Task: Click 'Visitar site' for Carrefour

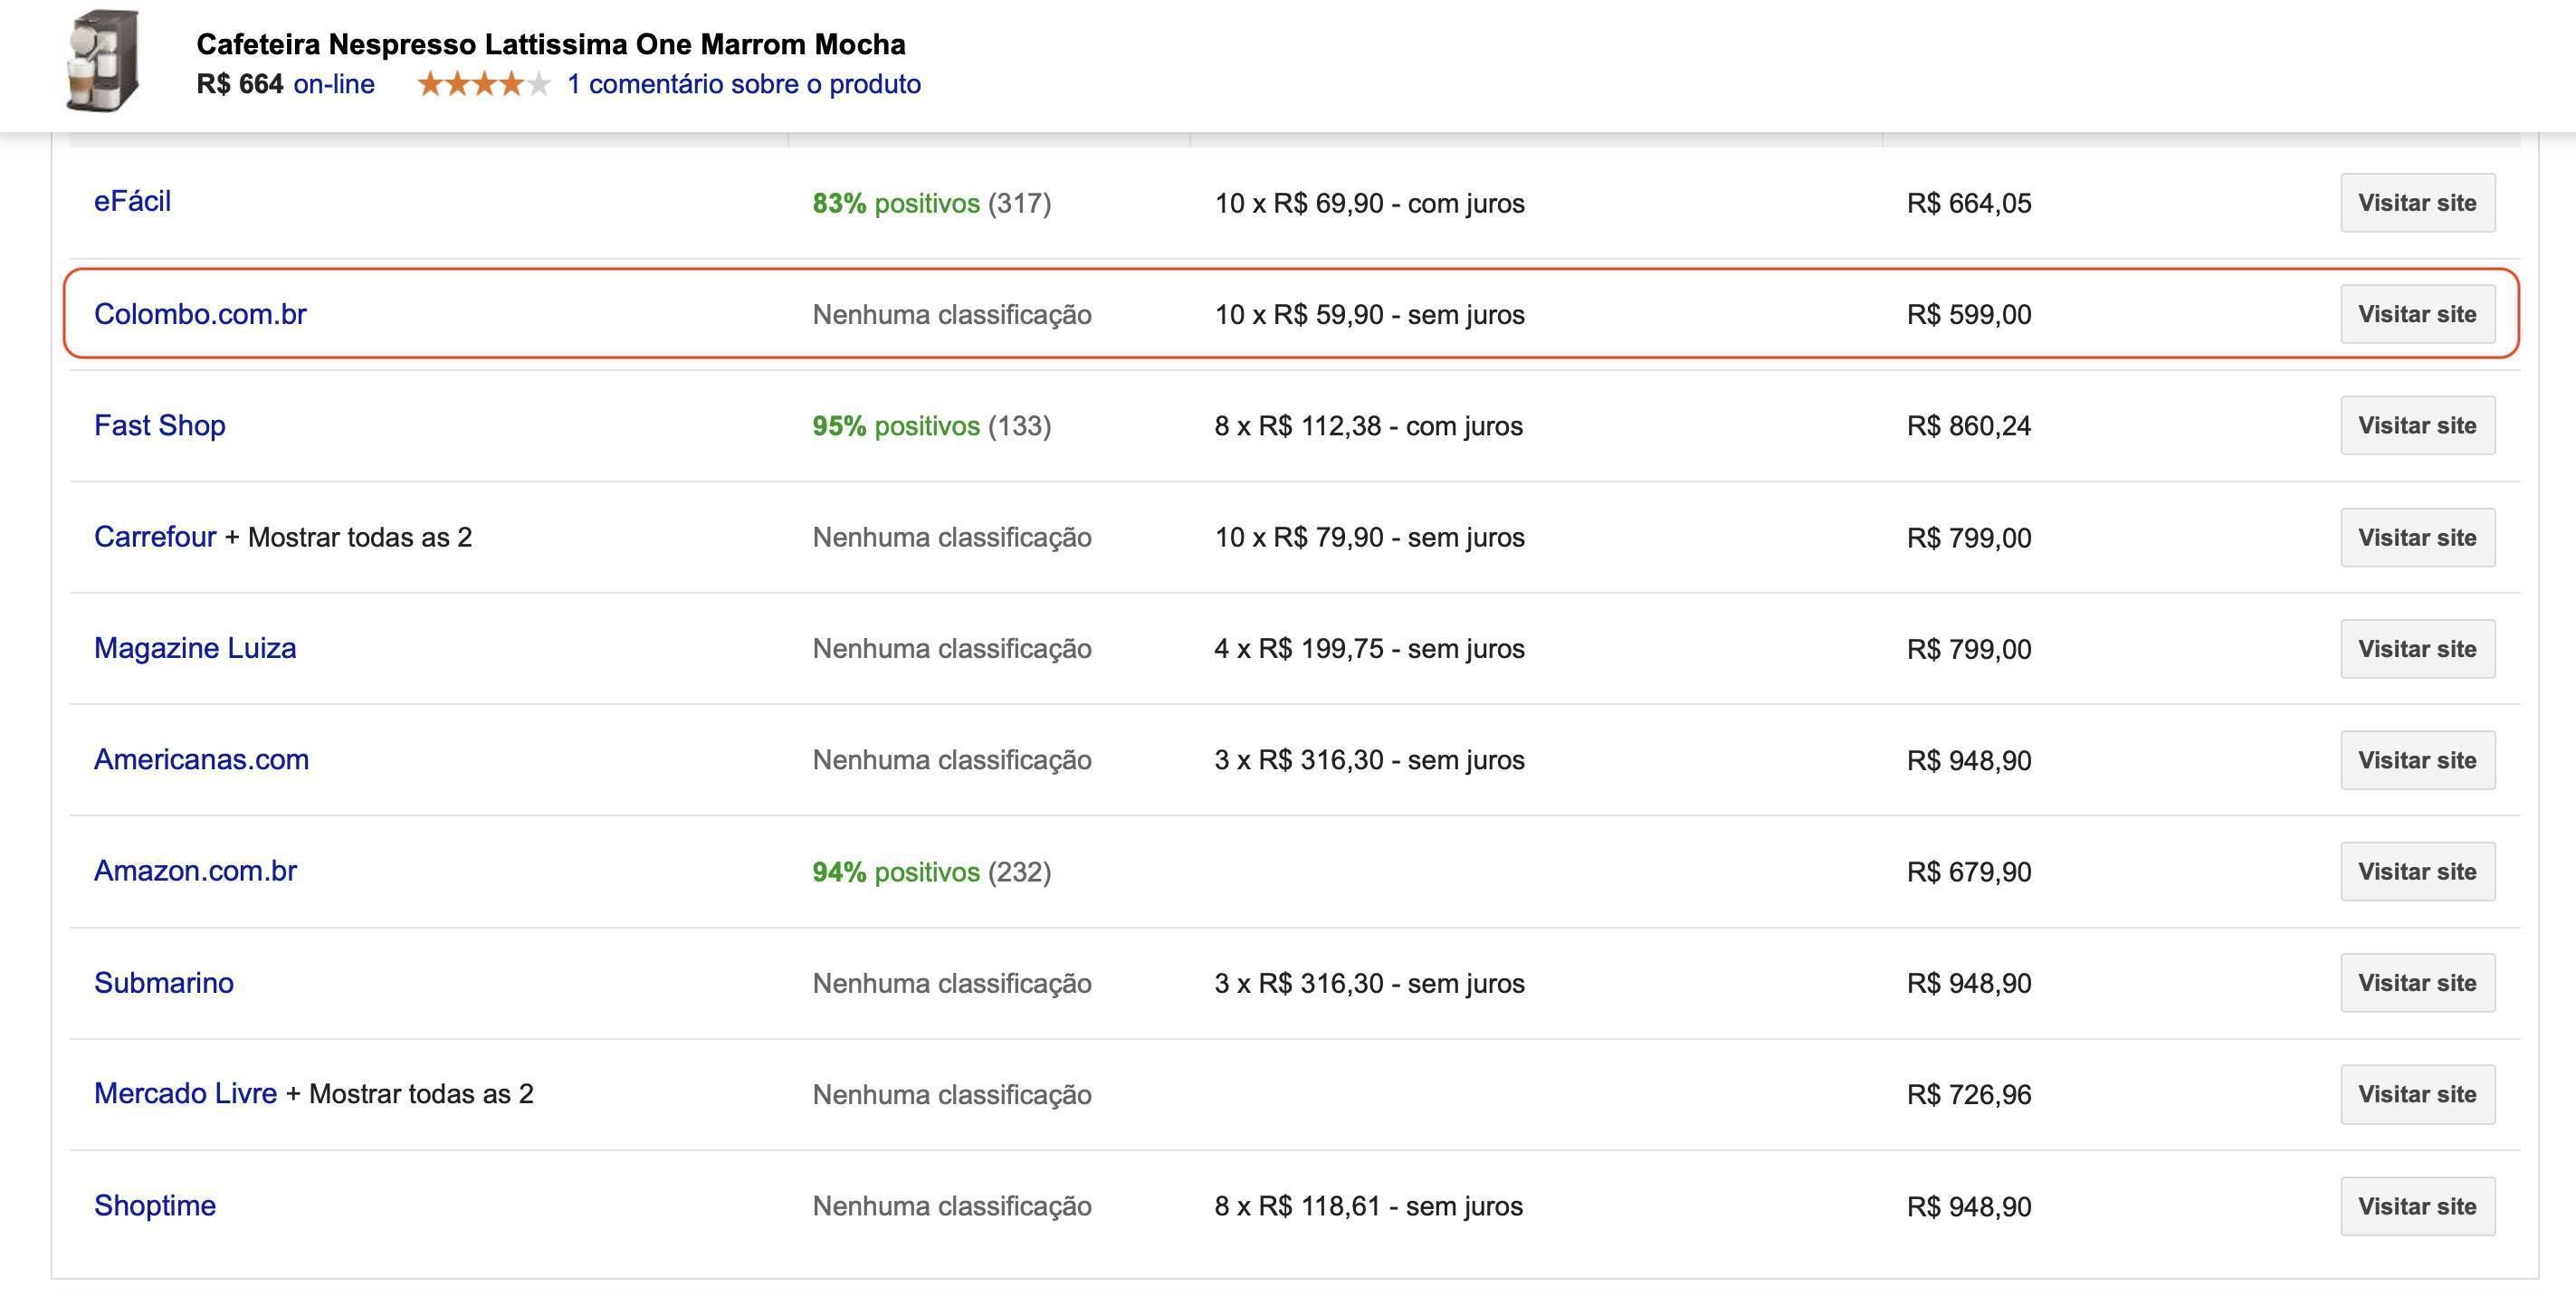Action: (x=2417, y=537)
